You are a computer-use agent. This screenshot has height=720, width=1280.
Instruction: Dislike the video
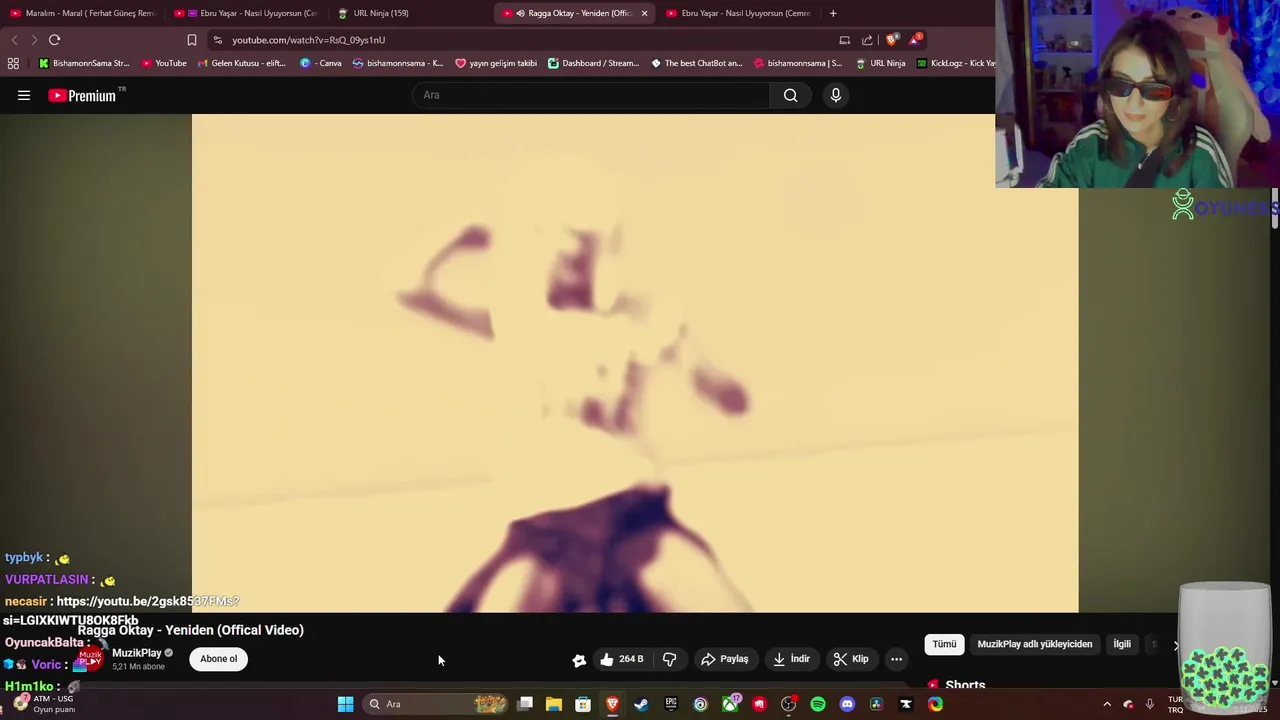click(x=669, y=659)
